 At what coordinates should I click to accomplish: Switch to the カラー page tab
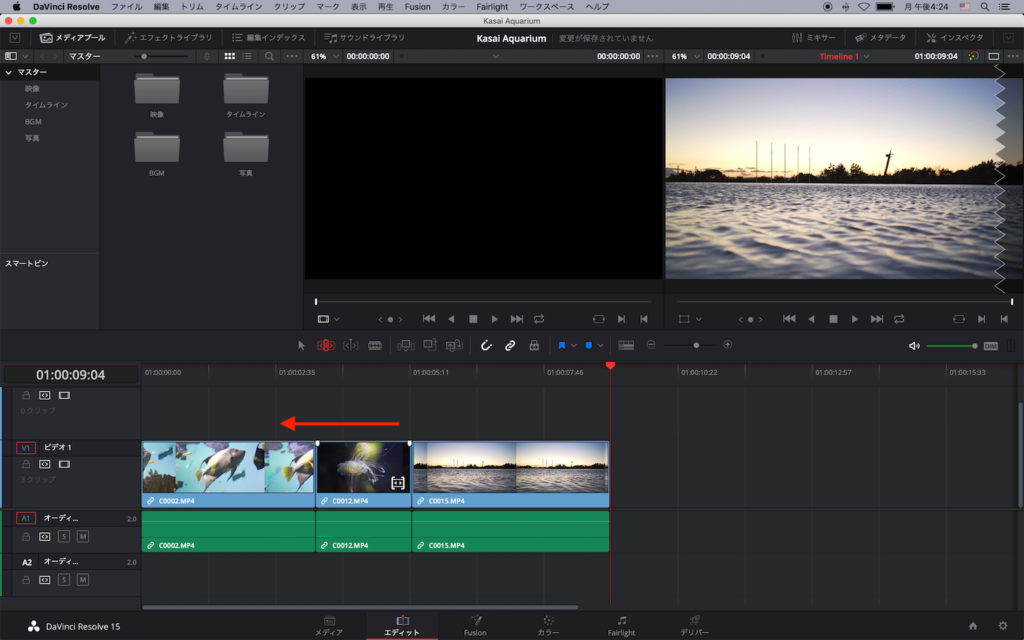548,625
